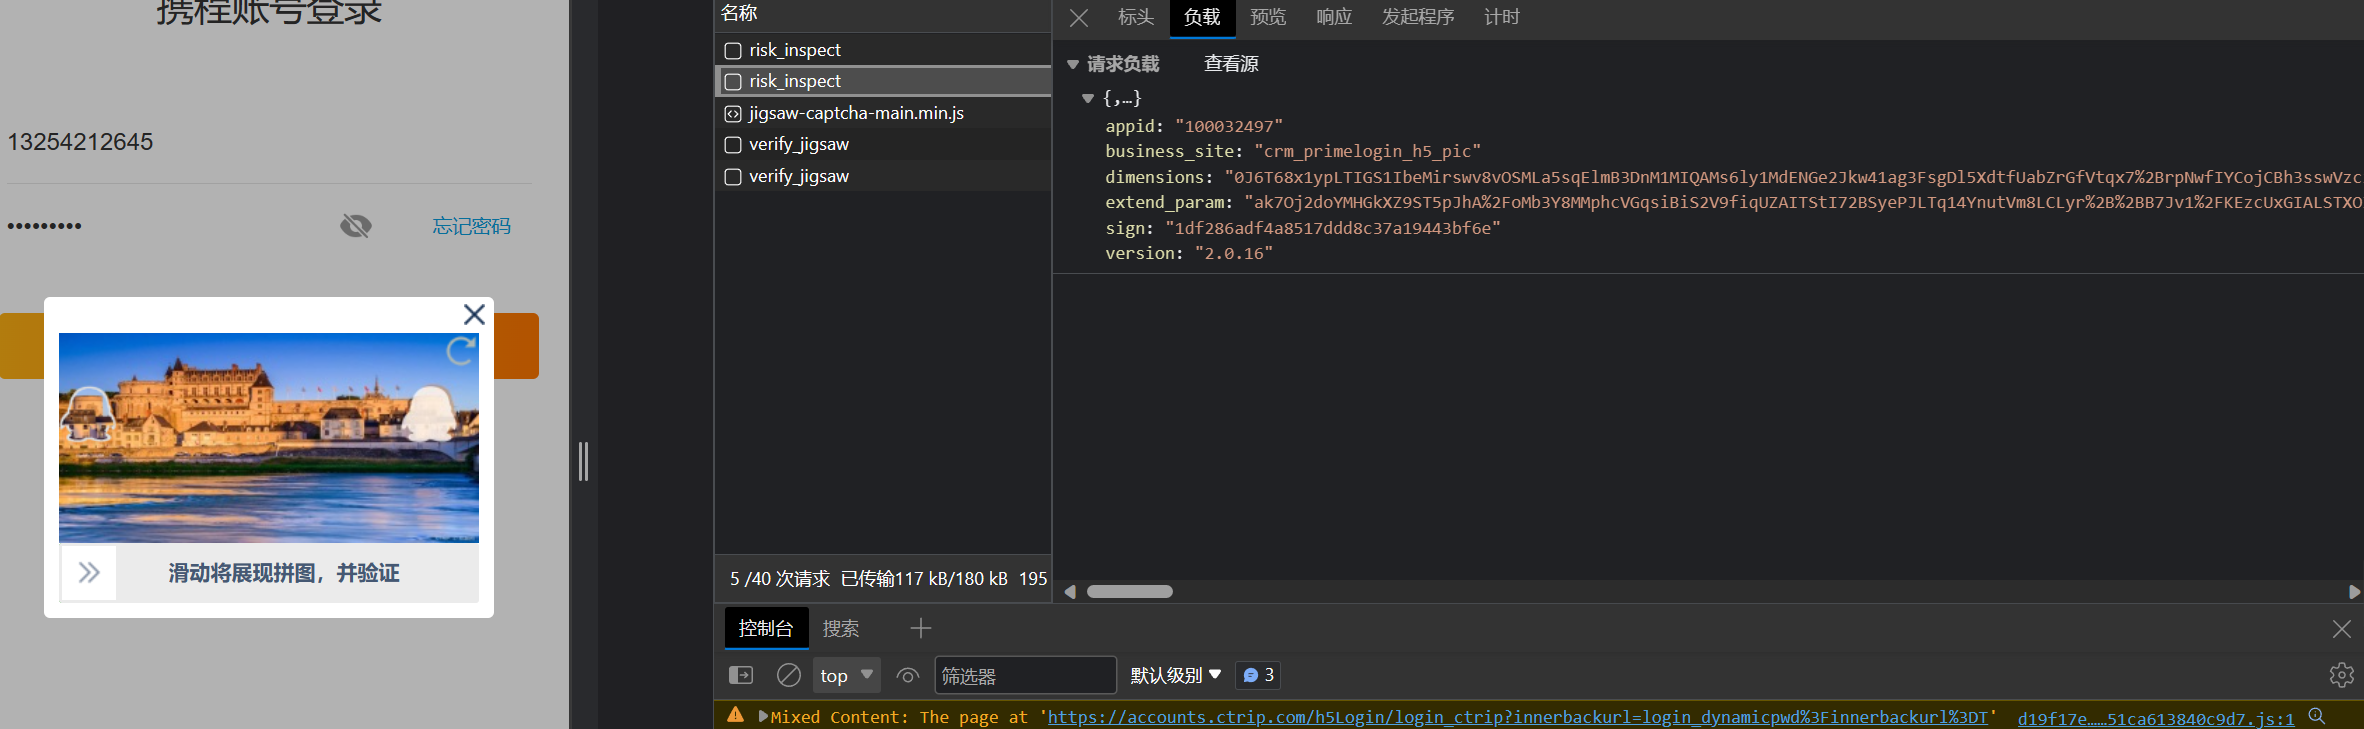Toggle password visibility eye icon
The image size is (2364, 729).
click(x=356, y=226)
